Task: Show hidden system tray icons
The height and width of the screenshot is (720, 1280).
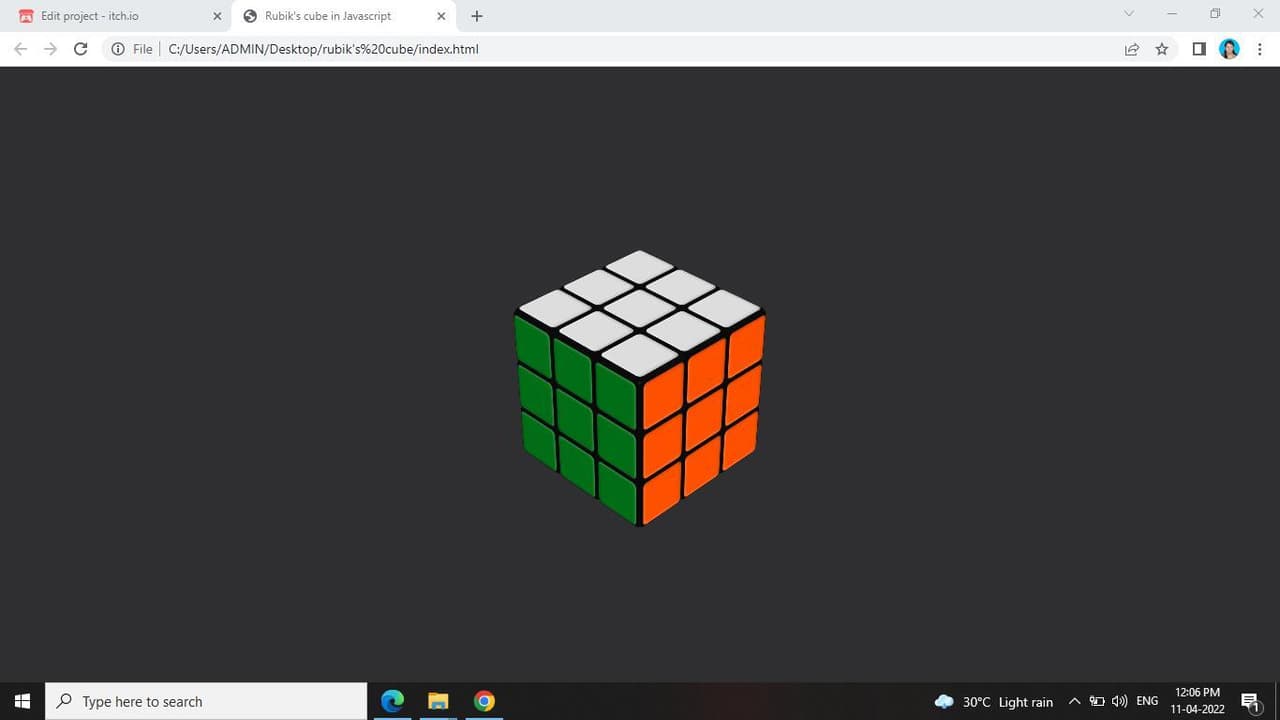Action: pyautogui.click(x=1074, y=701)
